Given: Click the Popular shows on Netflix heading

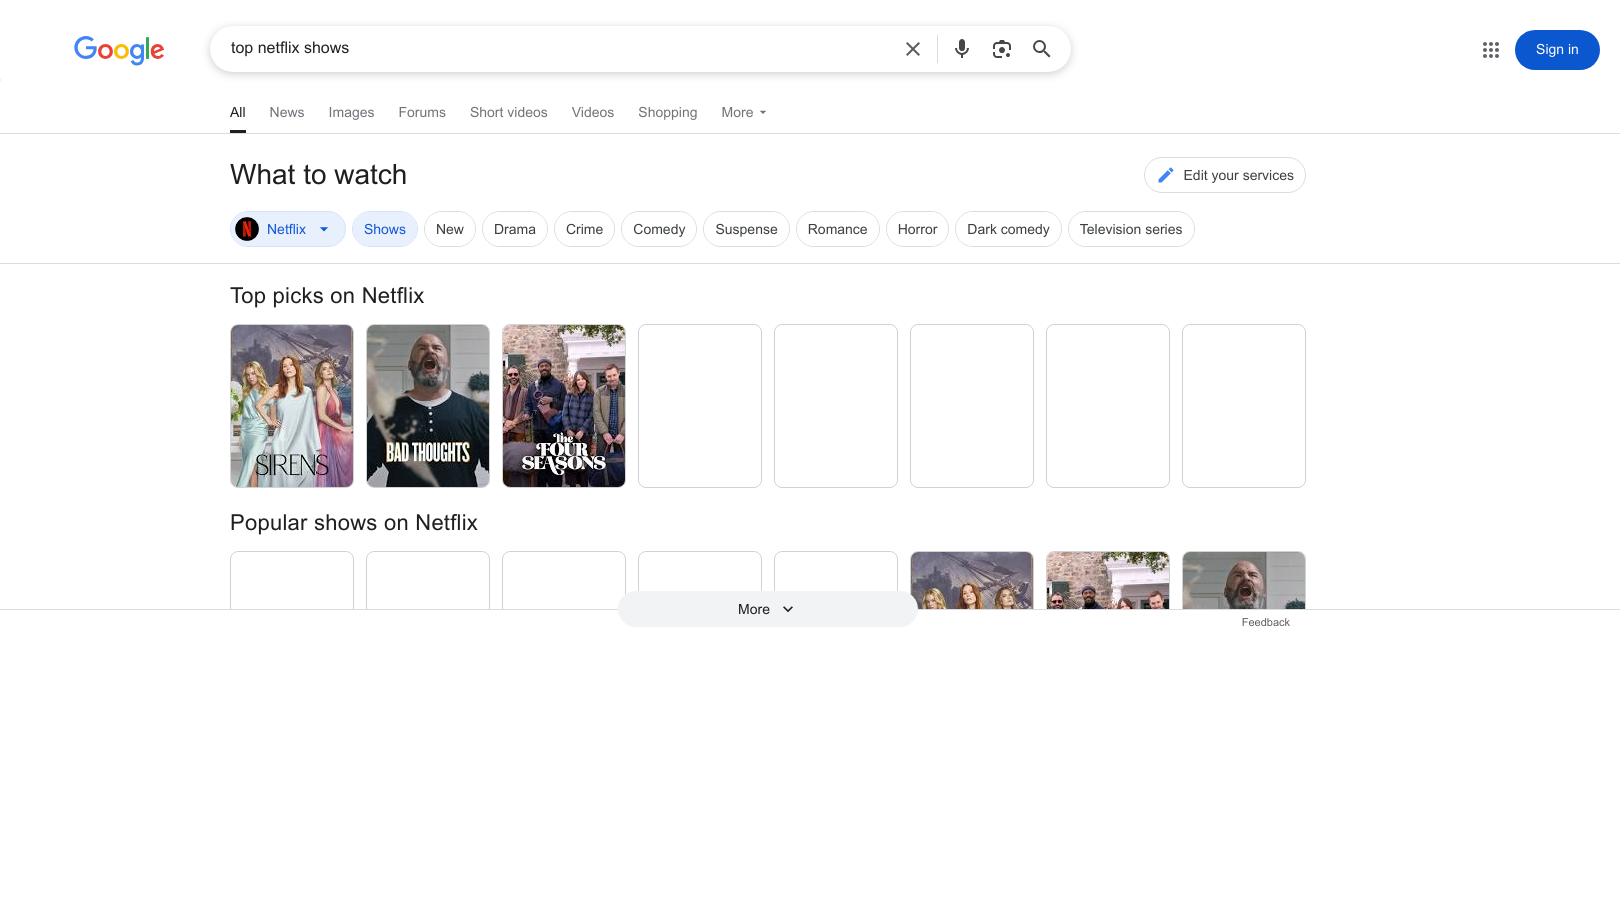Looking at the screenshot, I should click(354, 523).
